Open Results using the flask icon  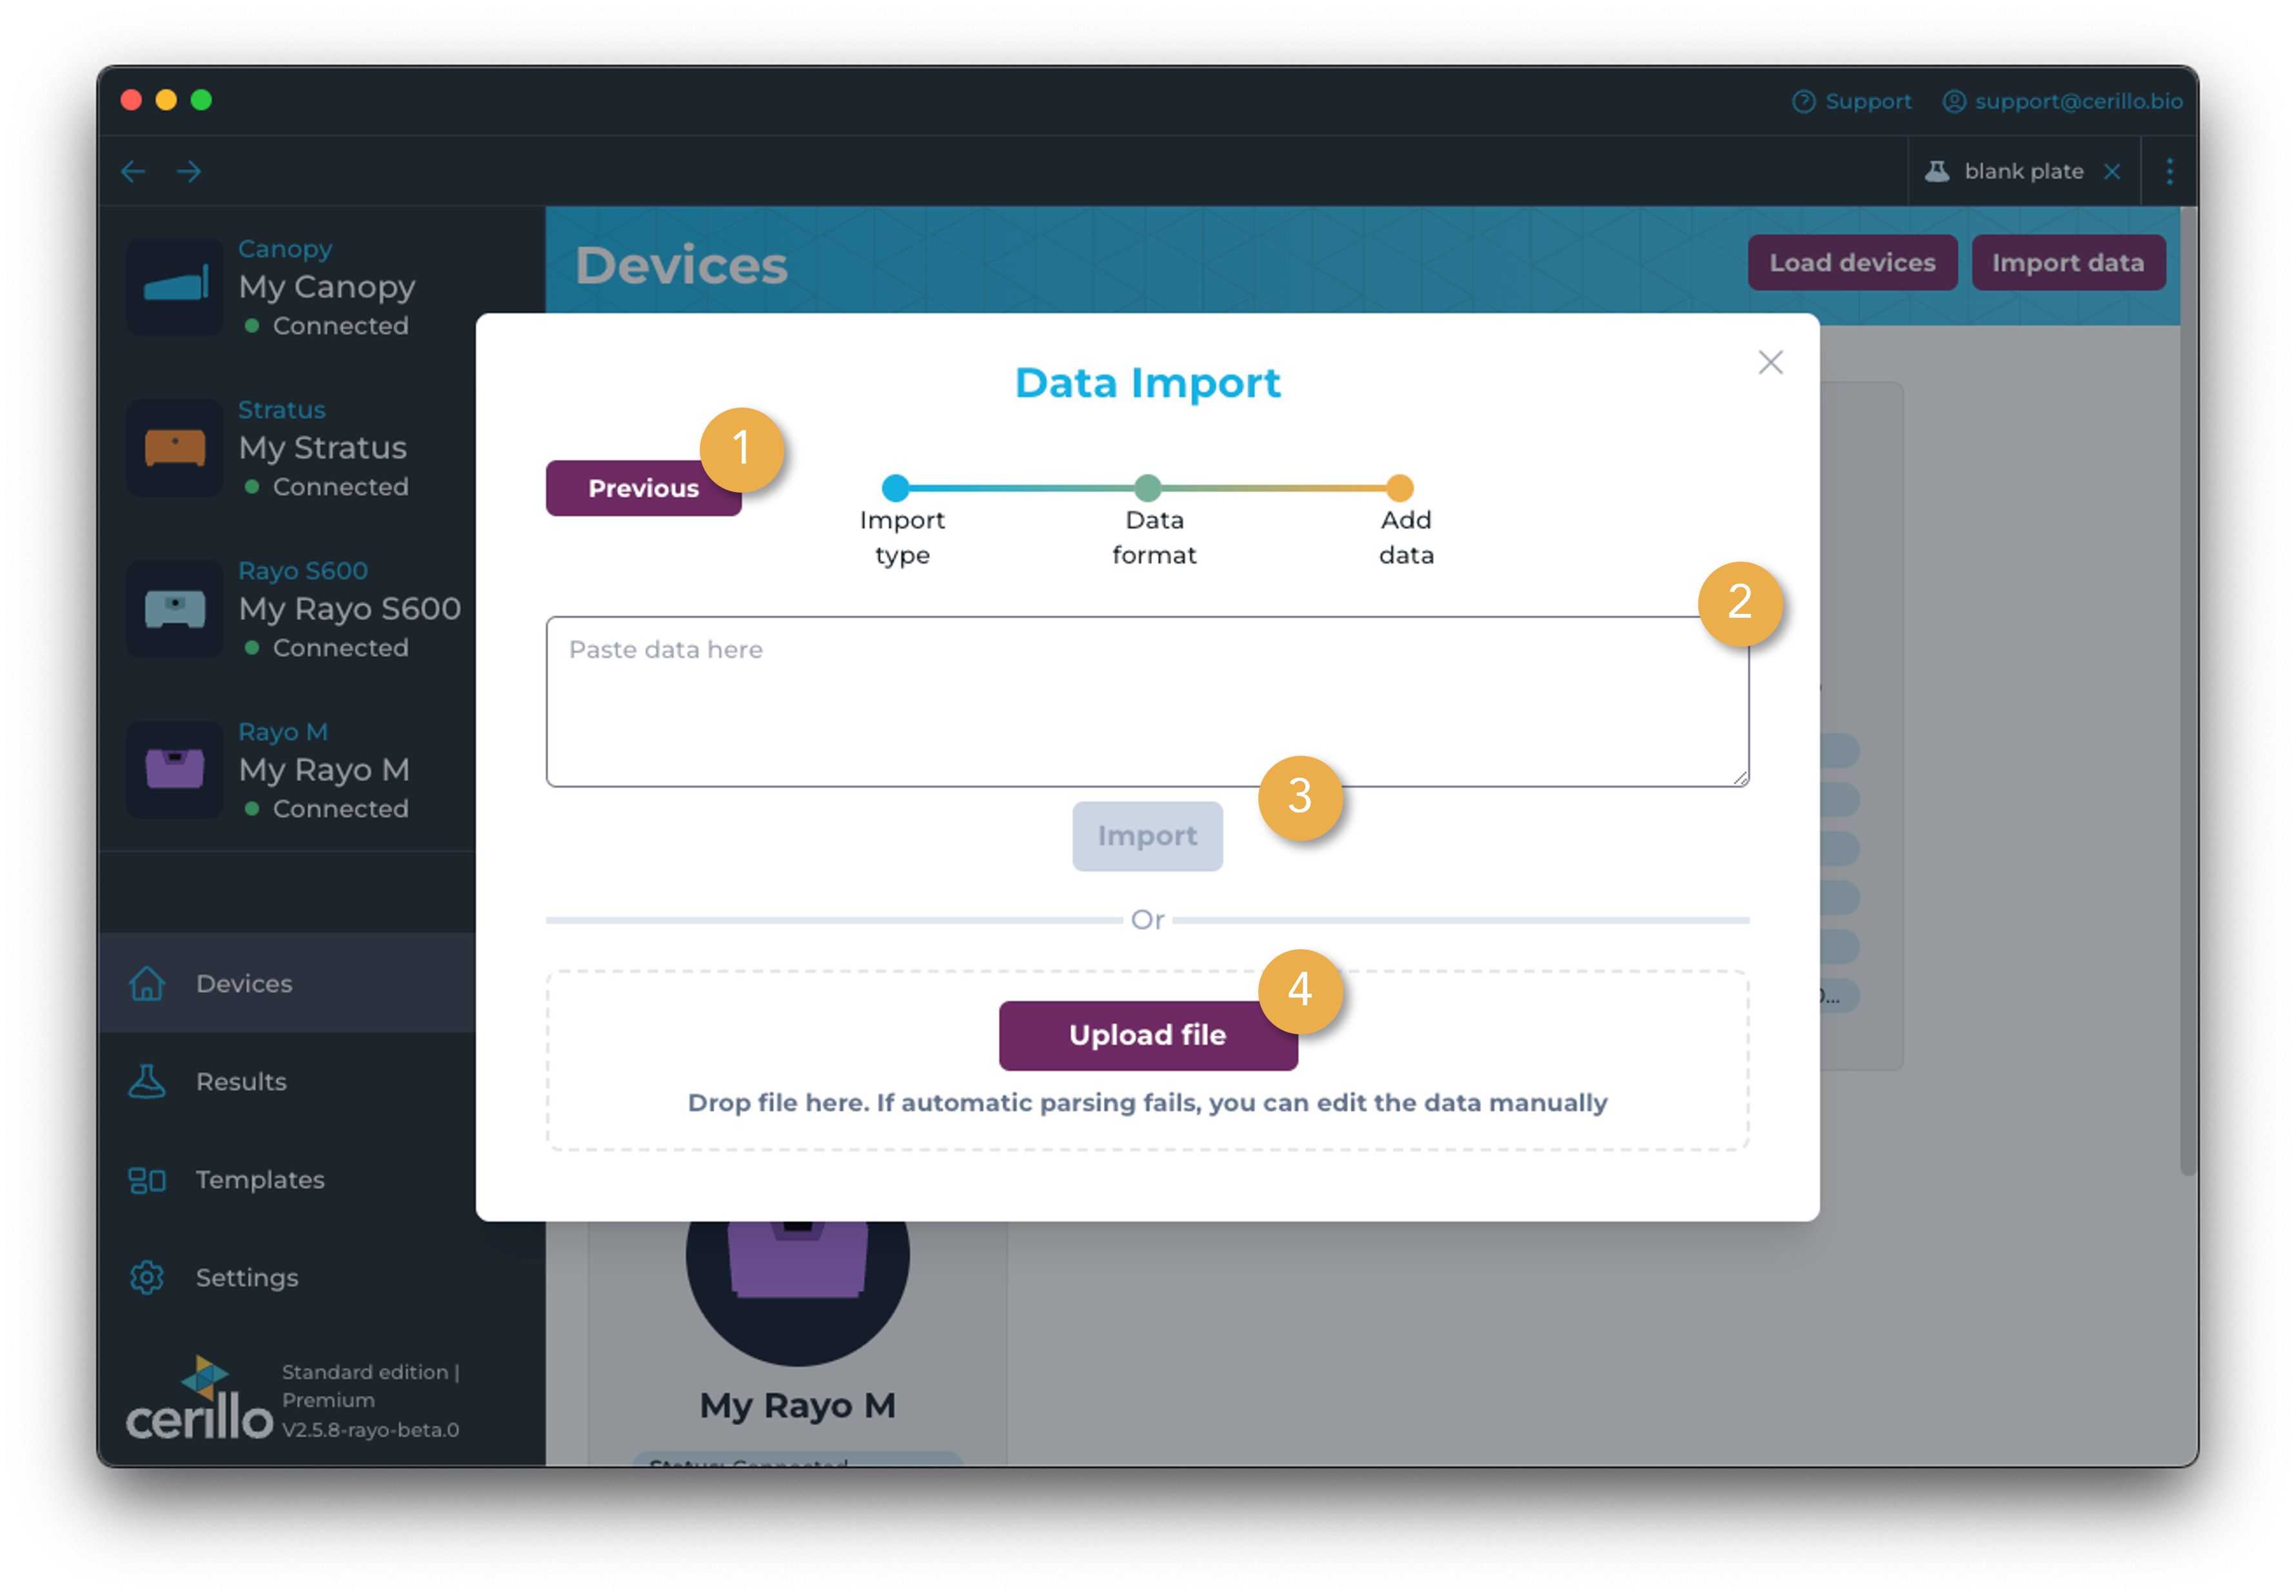click(147, 1081)
